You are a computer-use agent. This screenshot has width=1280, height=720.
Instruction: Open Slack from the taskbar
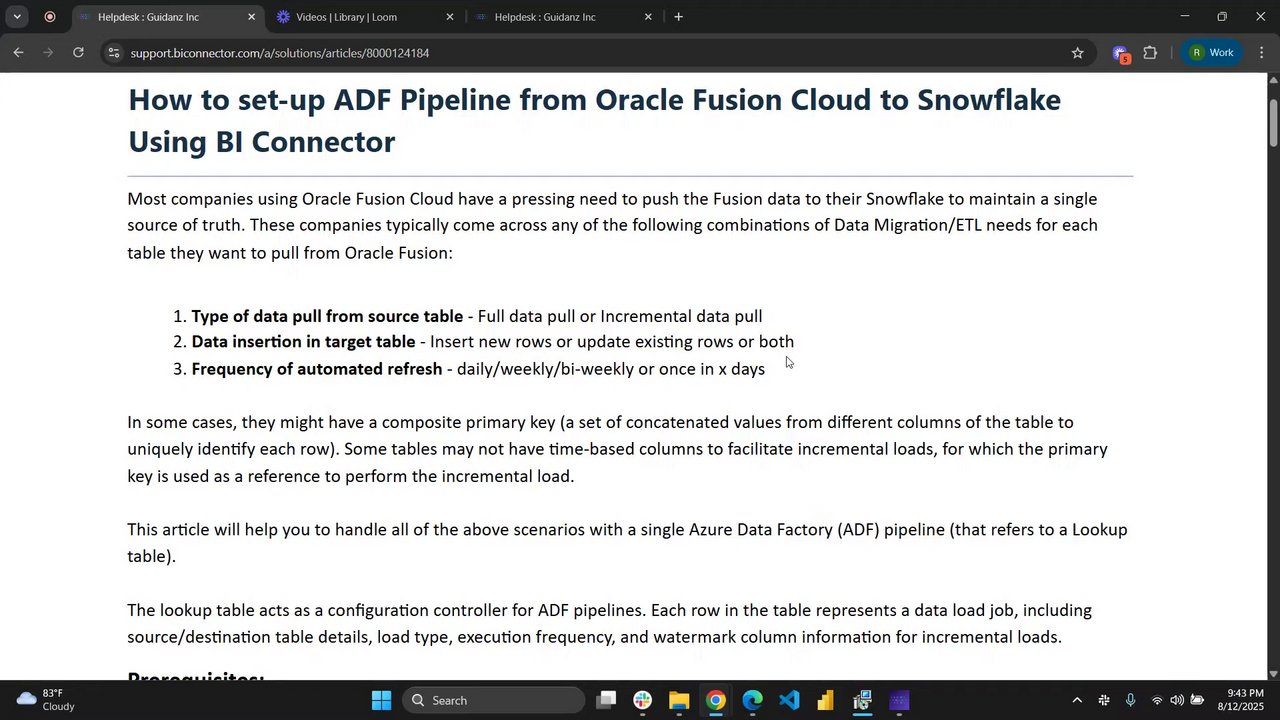tap(642, 700)
